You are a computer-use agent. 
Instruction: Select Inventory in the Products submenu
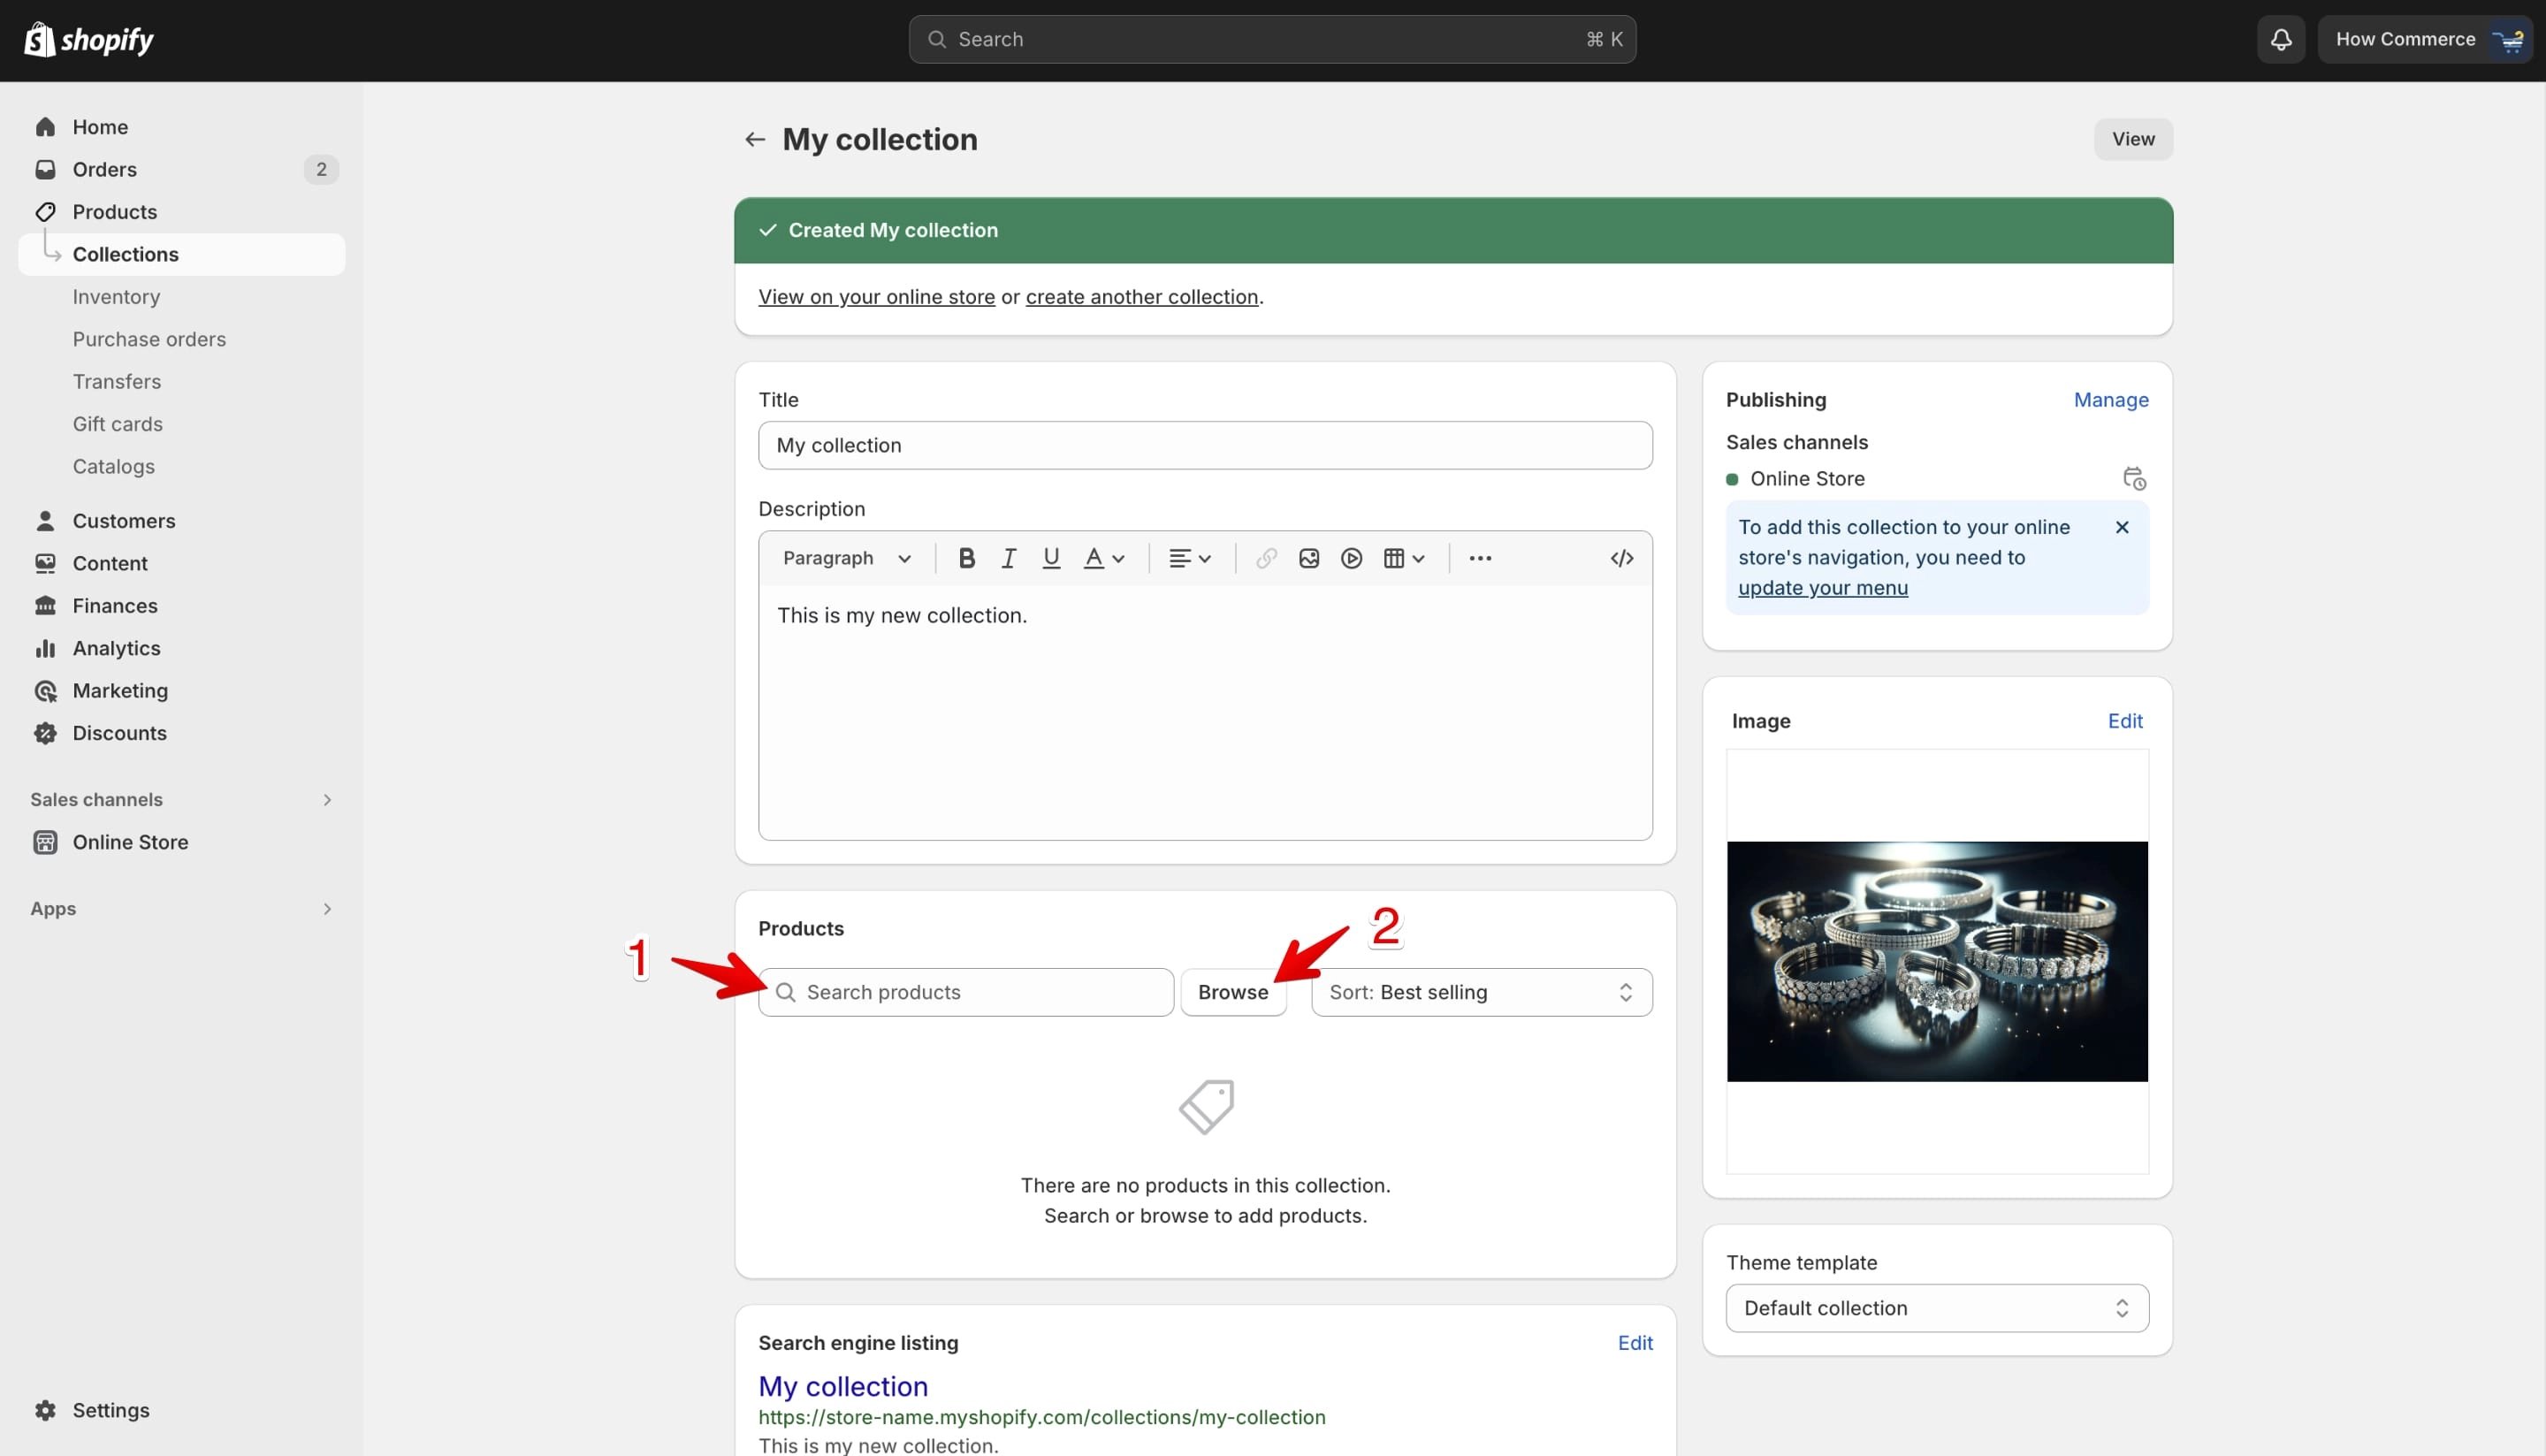pos(116,297)
